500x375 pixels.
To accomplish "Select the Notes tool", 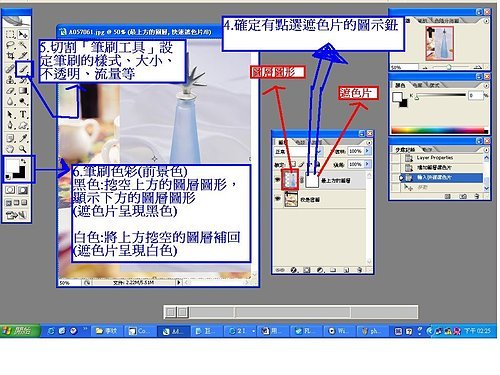I will (x=10, y=138).
